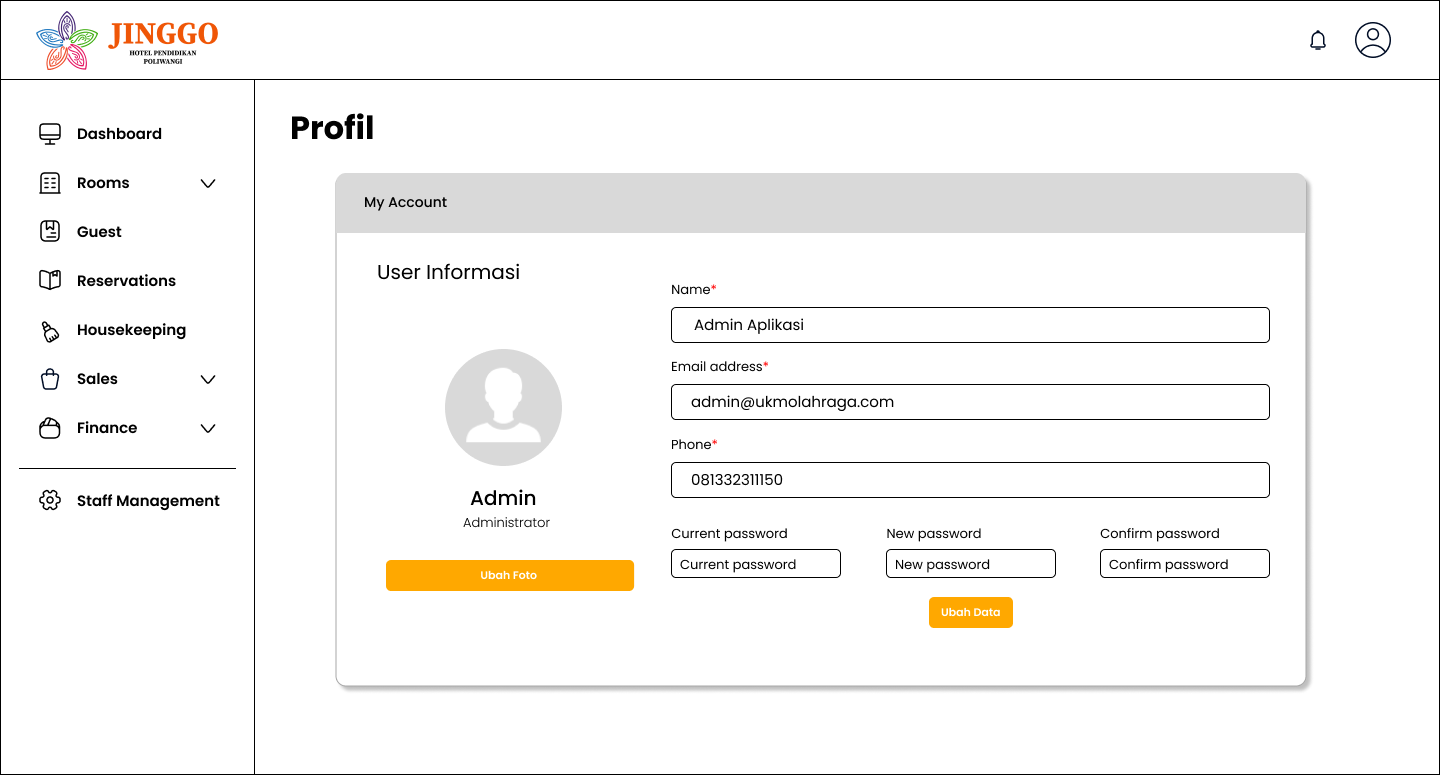Viewport: 1440px width, 775px height.
Task: Click the My Account card header
Action: click(x=821, y=203)
